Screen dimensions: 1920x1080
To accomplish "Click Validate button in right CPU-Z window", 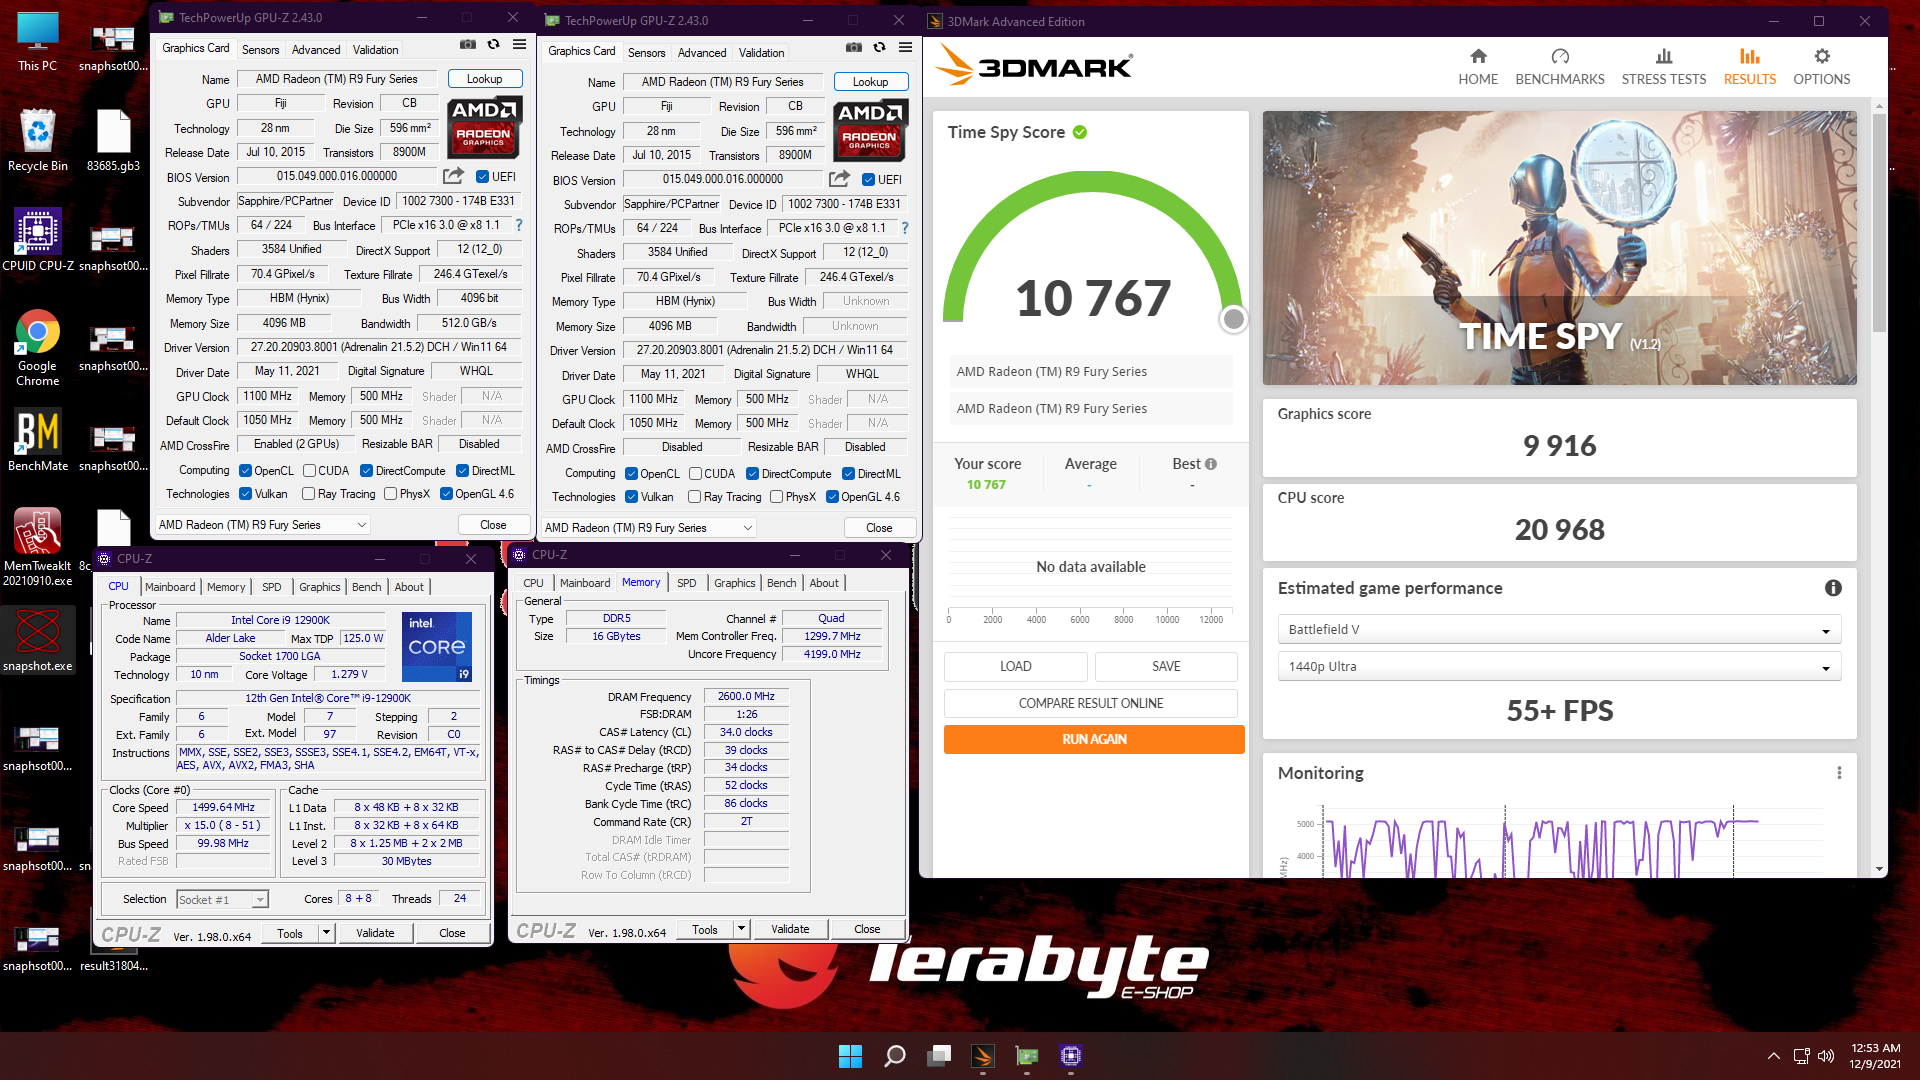I will (x=790, y=929).
